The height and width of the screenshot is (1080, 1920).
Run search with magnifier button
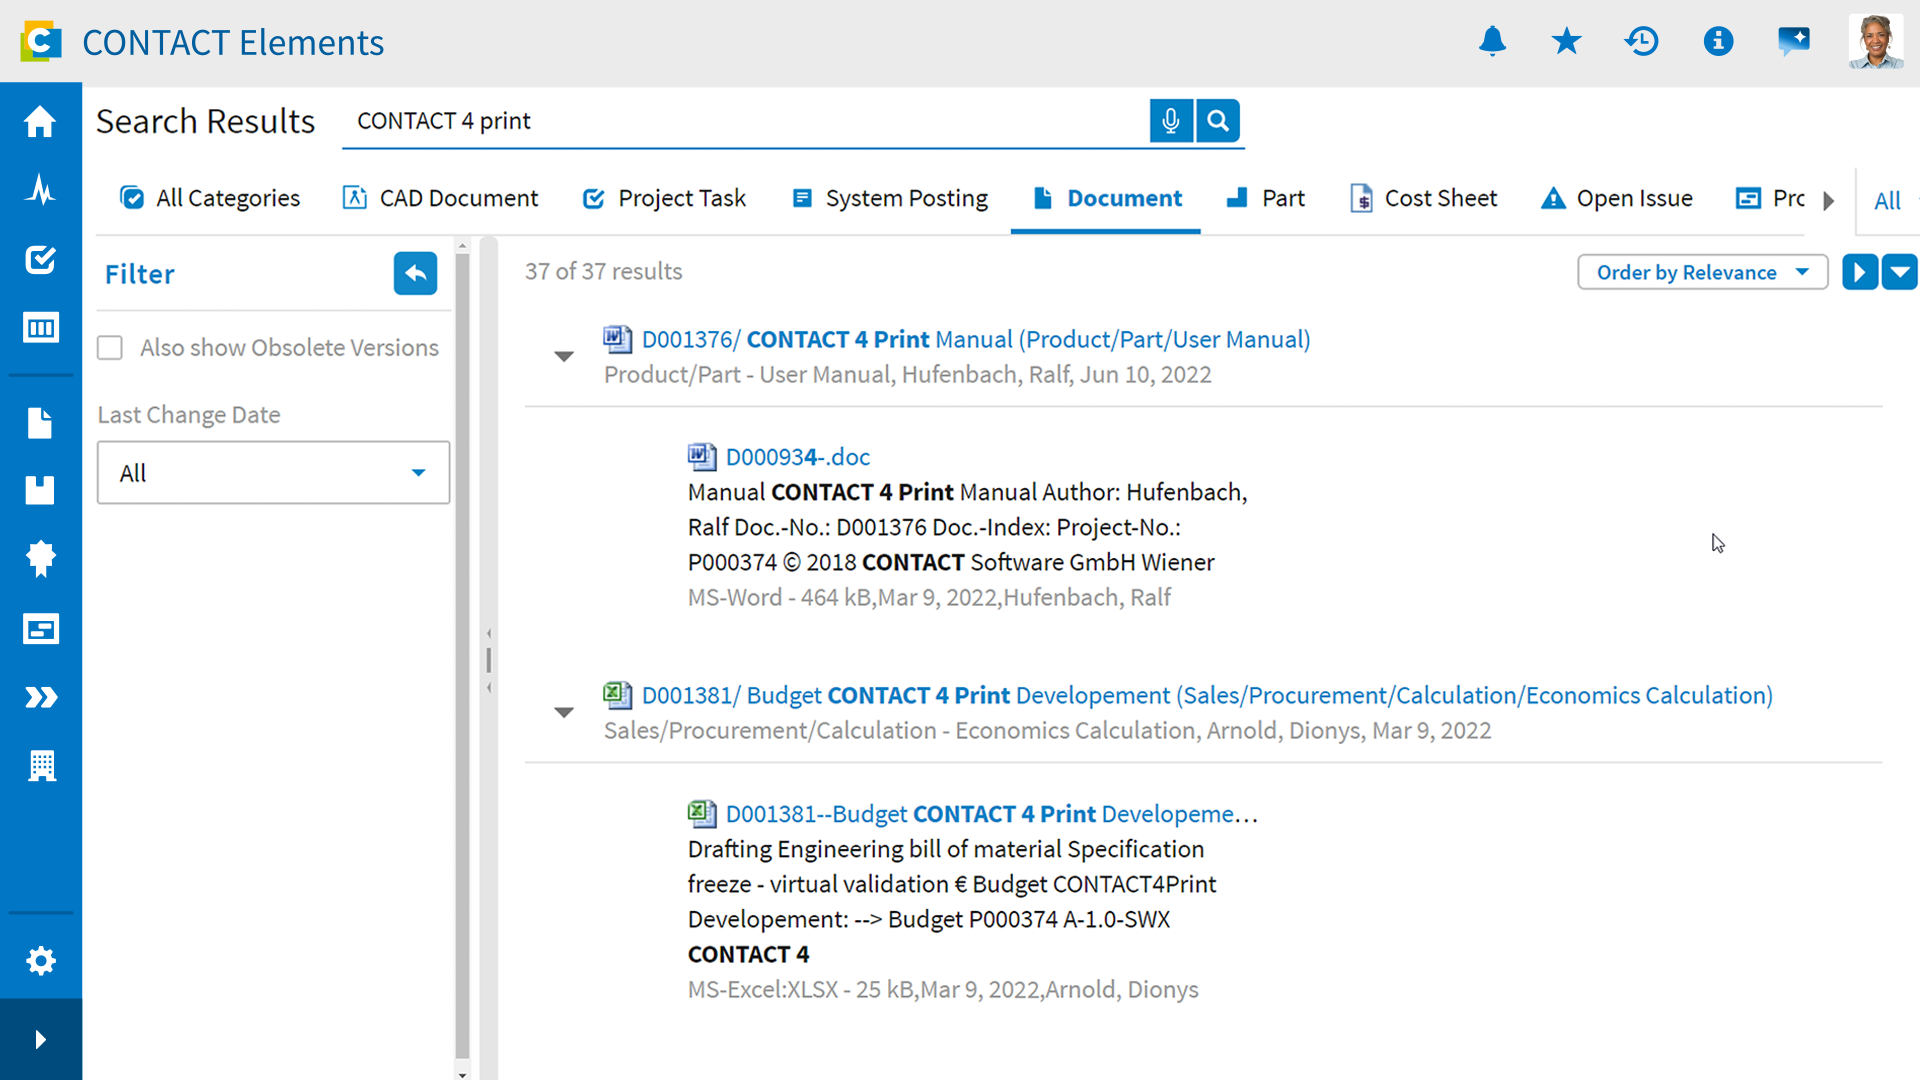1218,121
